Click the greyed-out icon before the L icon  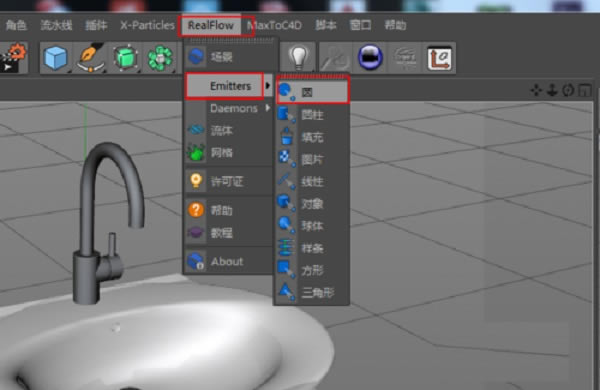(405, 58)
